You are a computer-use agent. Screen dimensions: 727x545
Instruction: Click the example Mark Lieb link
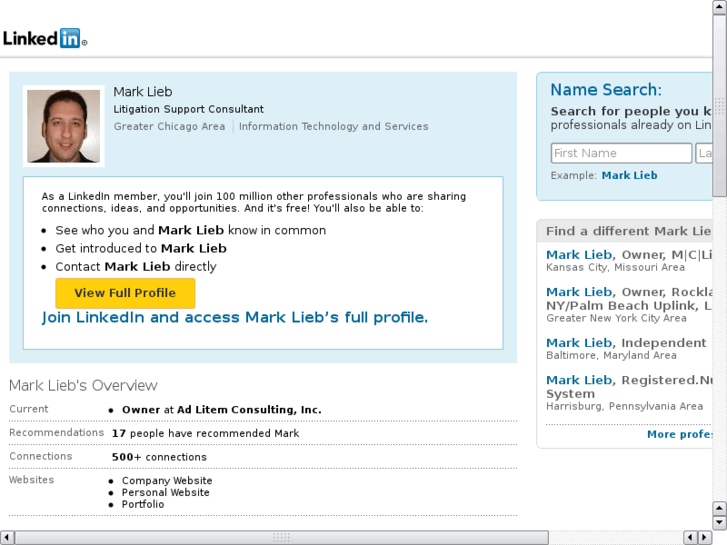[x=629, y=175]
